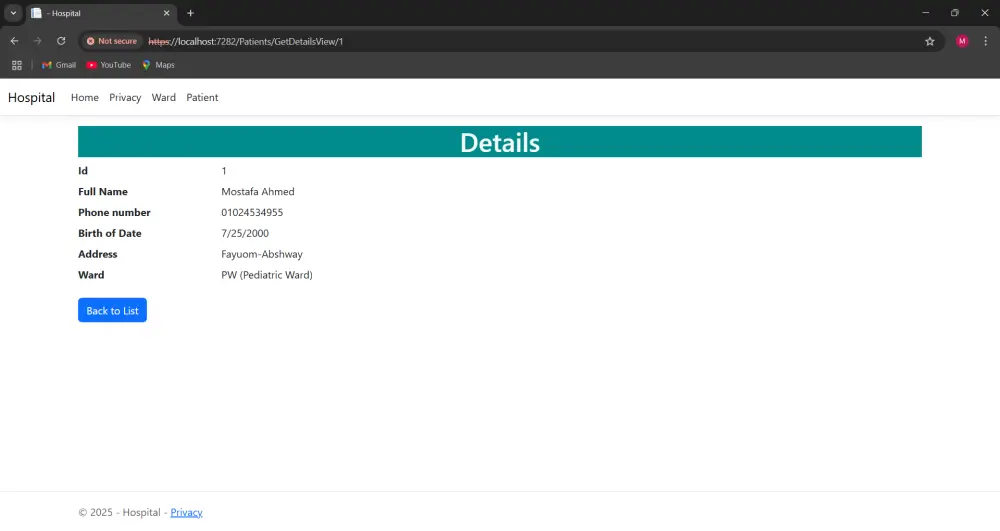Focus the address bar URL
Image resolution: width=1000 pixels, height=531 pixels.
[x=246, y=41]
